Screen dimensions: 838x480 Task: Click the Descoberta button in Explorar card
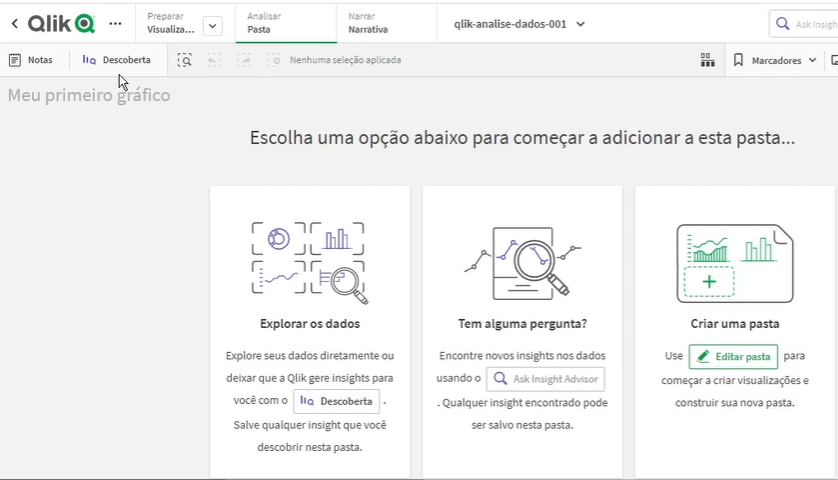(337, 401)
